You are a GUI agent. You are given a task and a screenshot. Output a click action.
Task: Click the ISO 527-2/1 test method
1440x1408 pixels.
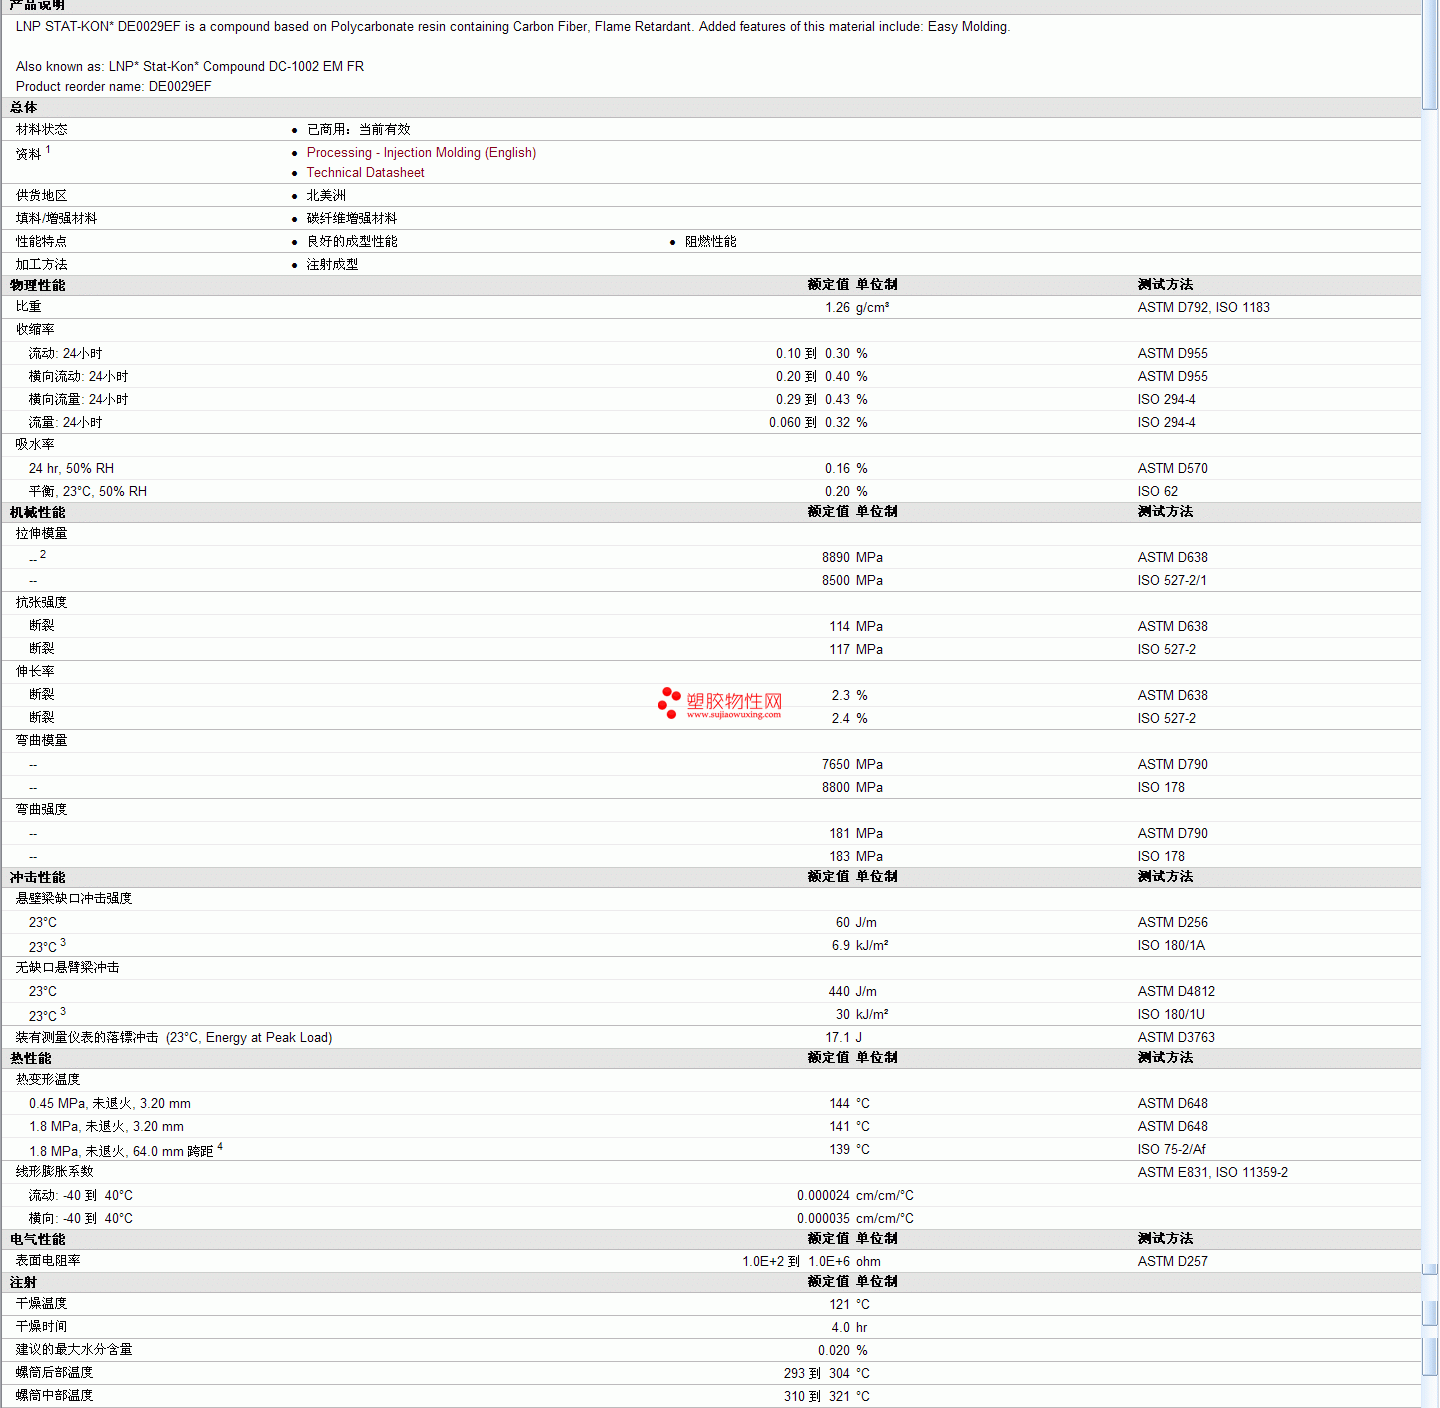1172,581
